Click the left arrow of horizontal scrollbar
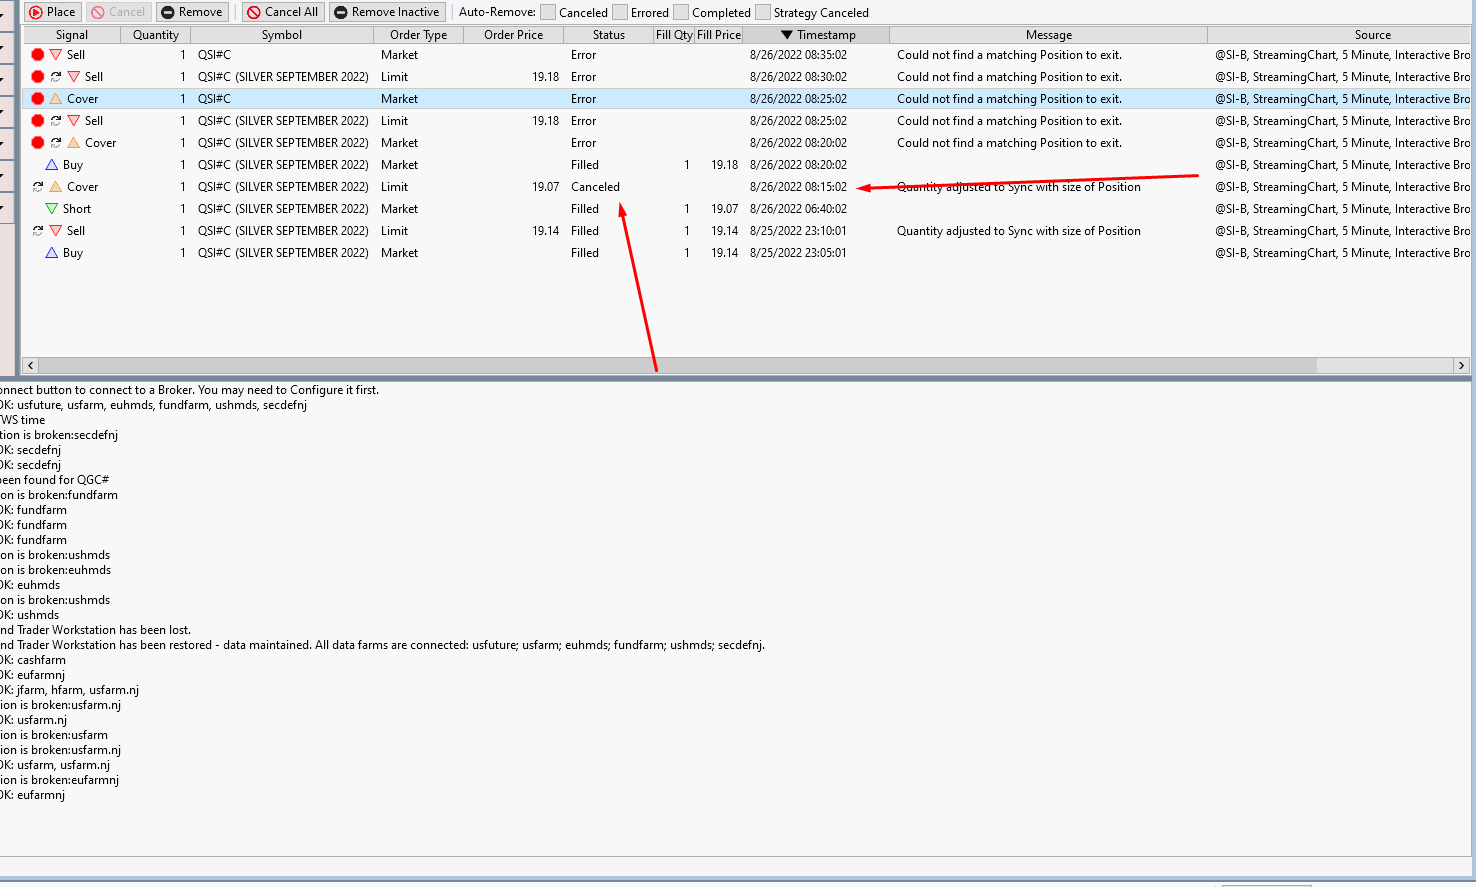This screenshot has height=887, width=1476. click(x=30, y=366)
